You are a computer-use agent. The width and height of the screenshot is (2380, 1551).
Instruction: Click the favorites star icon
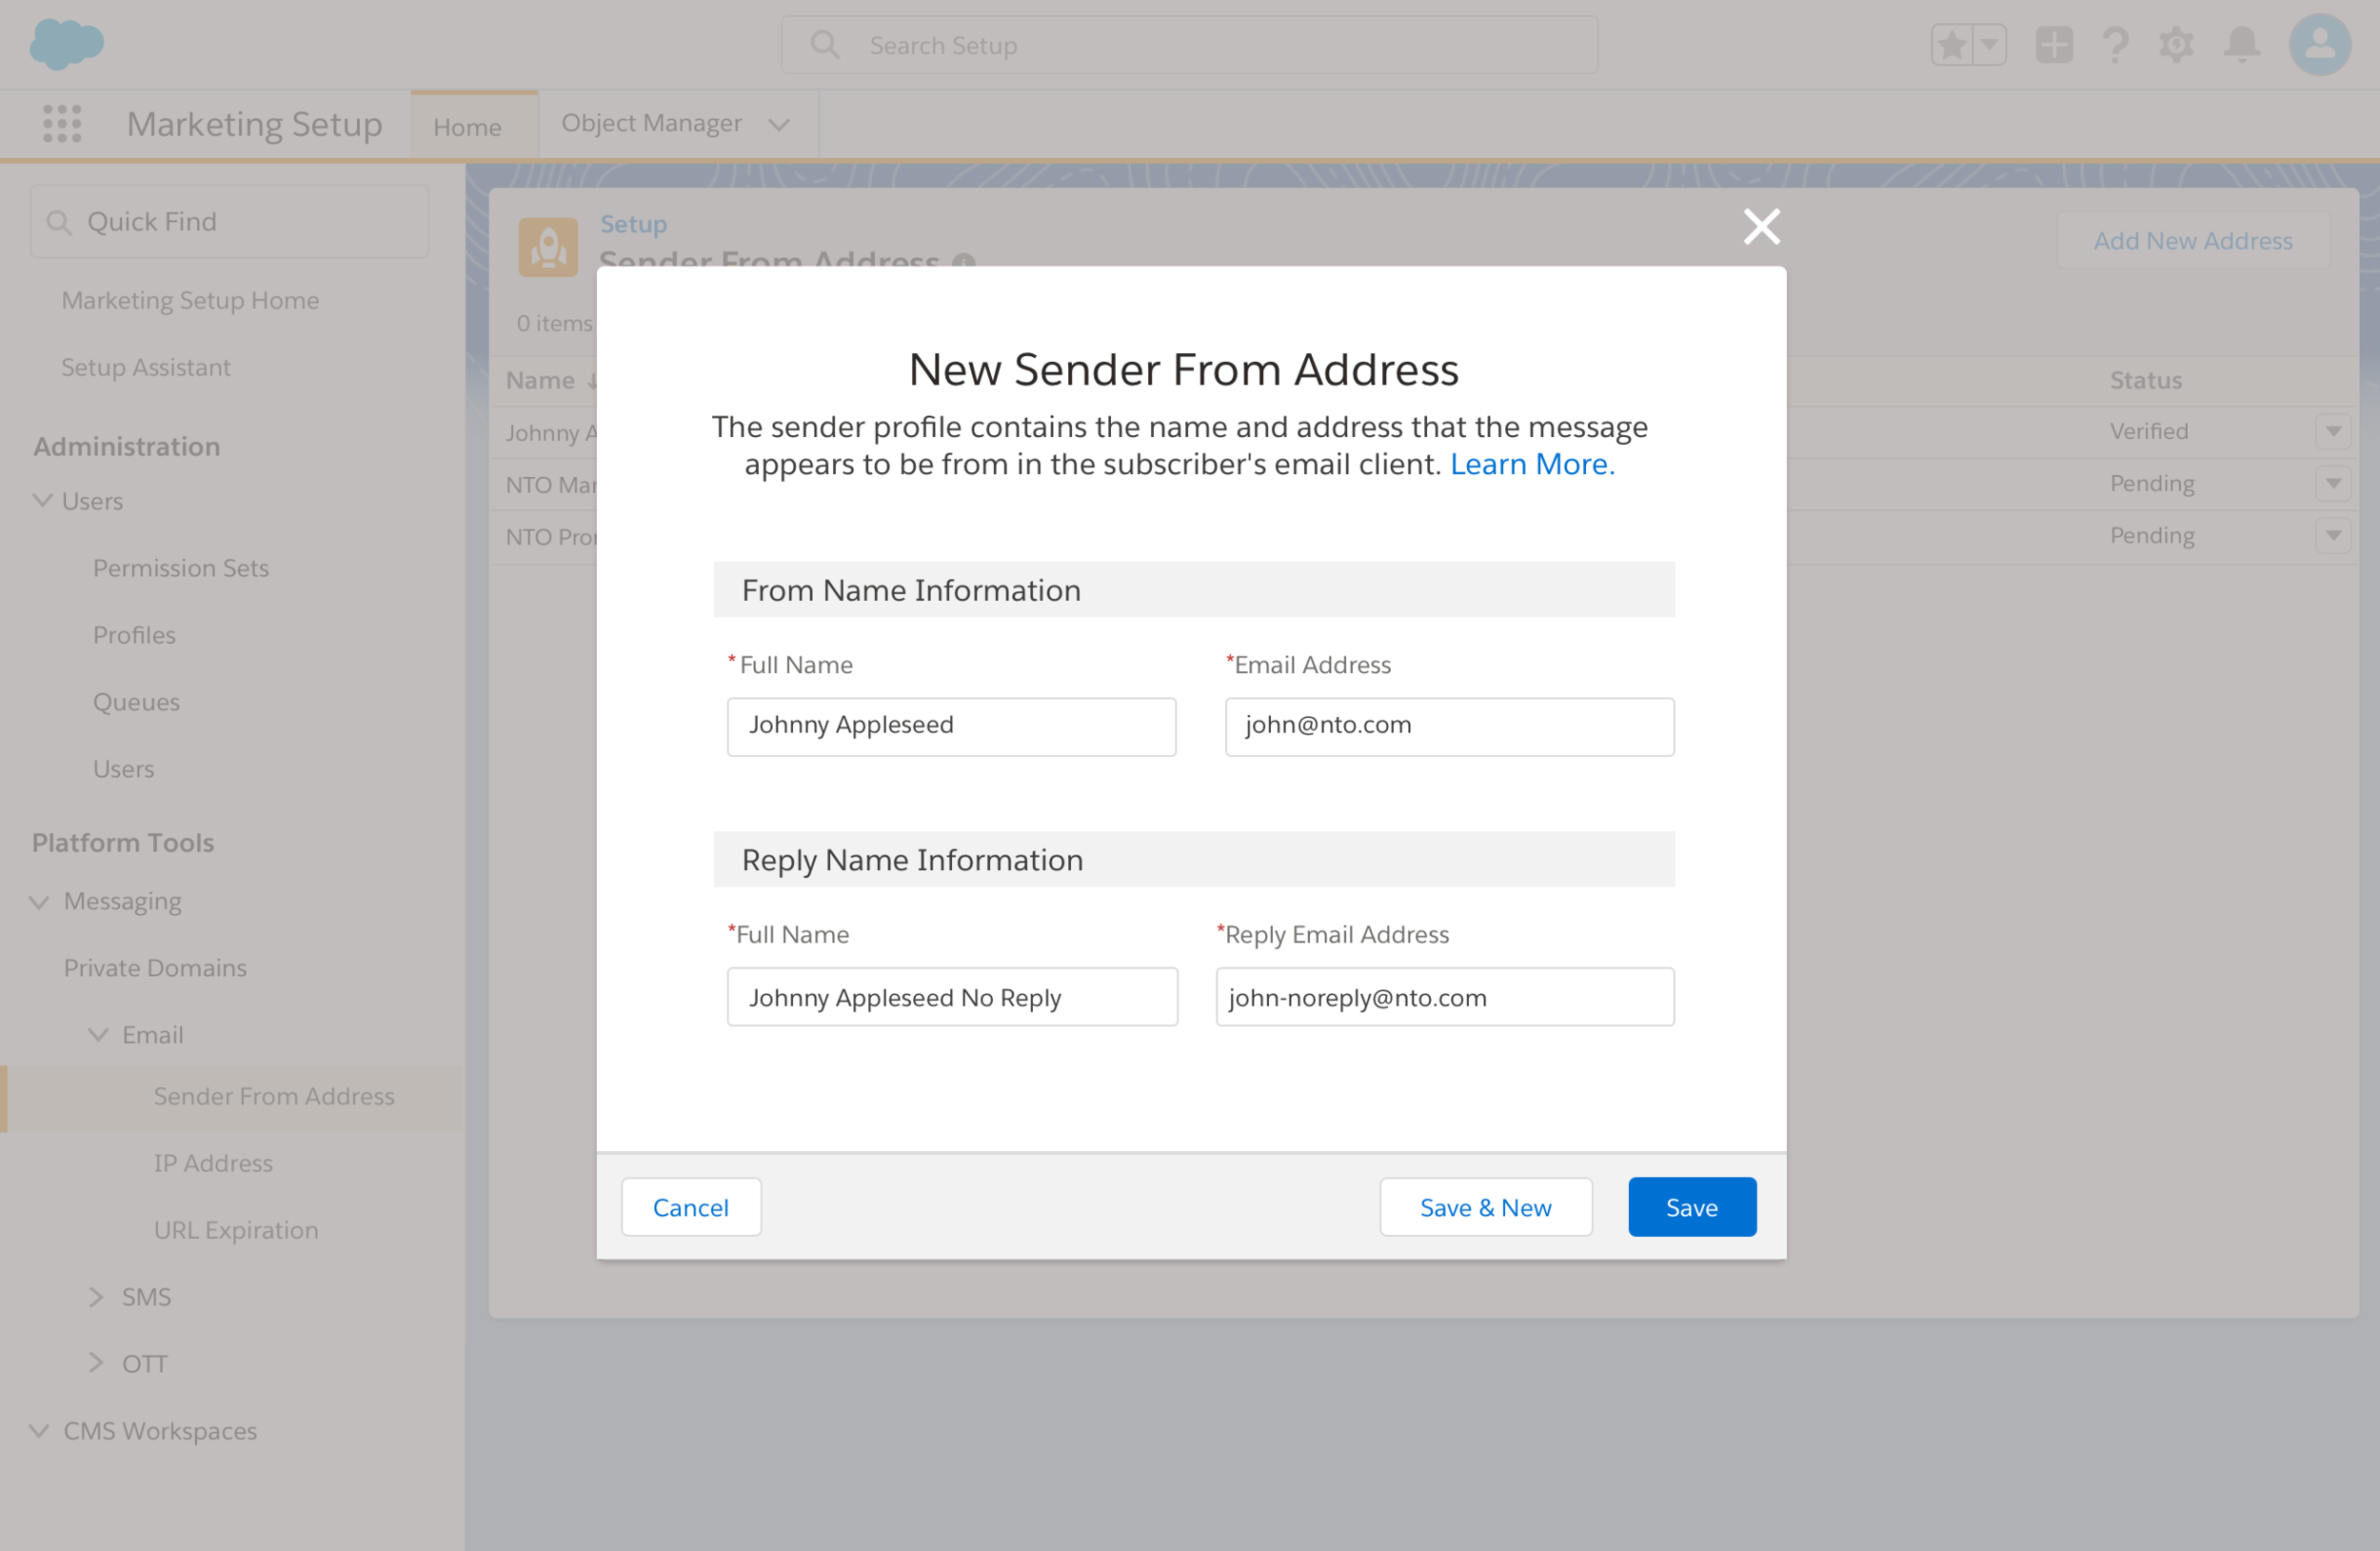[1951, 45]
